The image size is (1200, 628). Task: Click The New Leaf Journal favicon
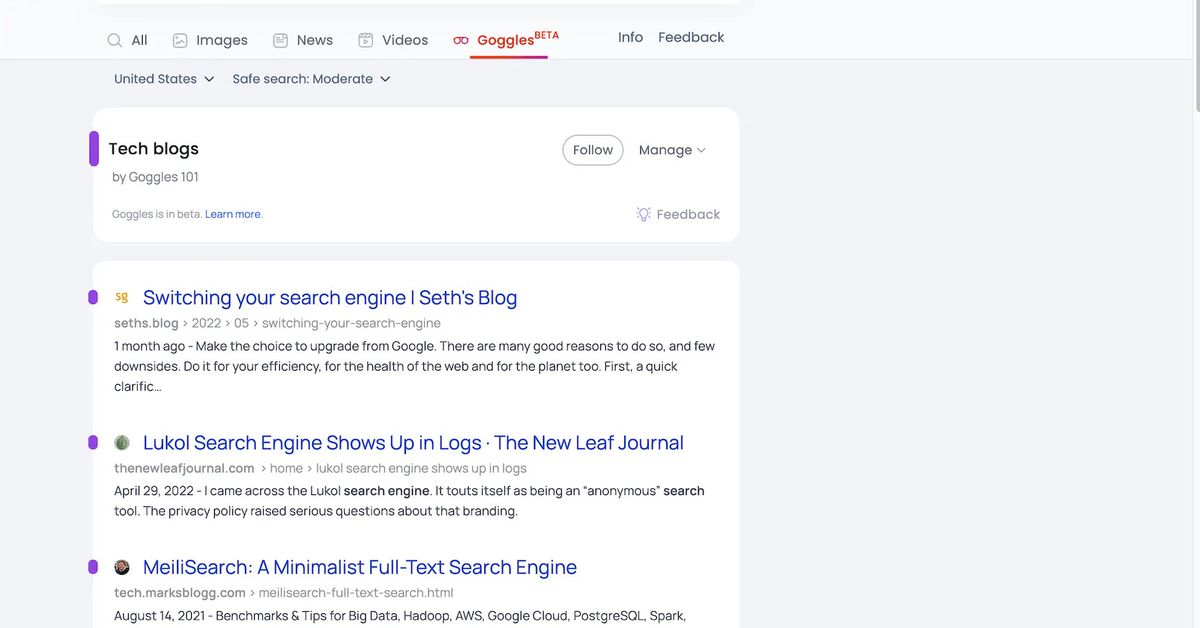[122, 443]
